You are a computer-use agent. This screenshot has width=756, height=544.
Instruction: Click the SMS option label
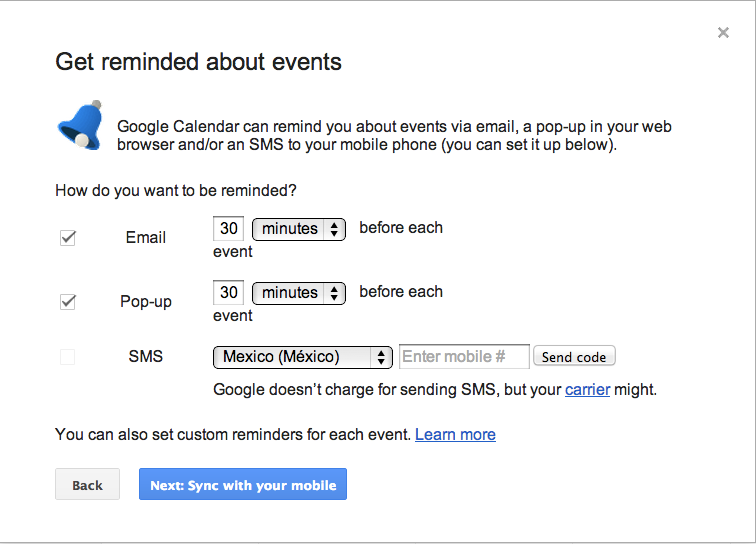click(x=146, y=356)
